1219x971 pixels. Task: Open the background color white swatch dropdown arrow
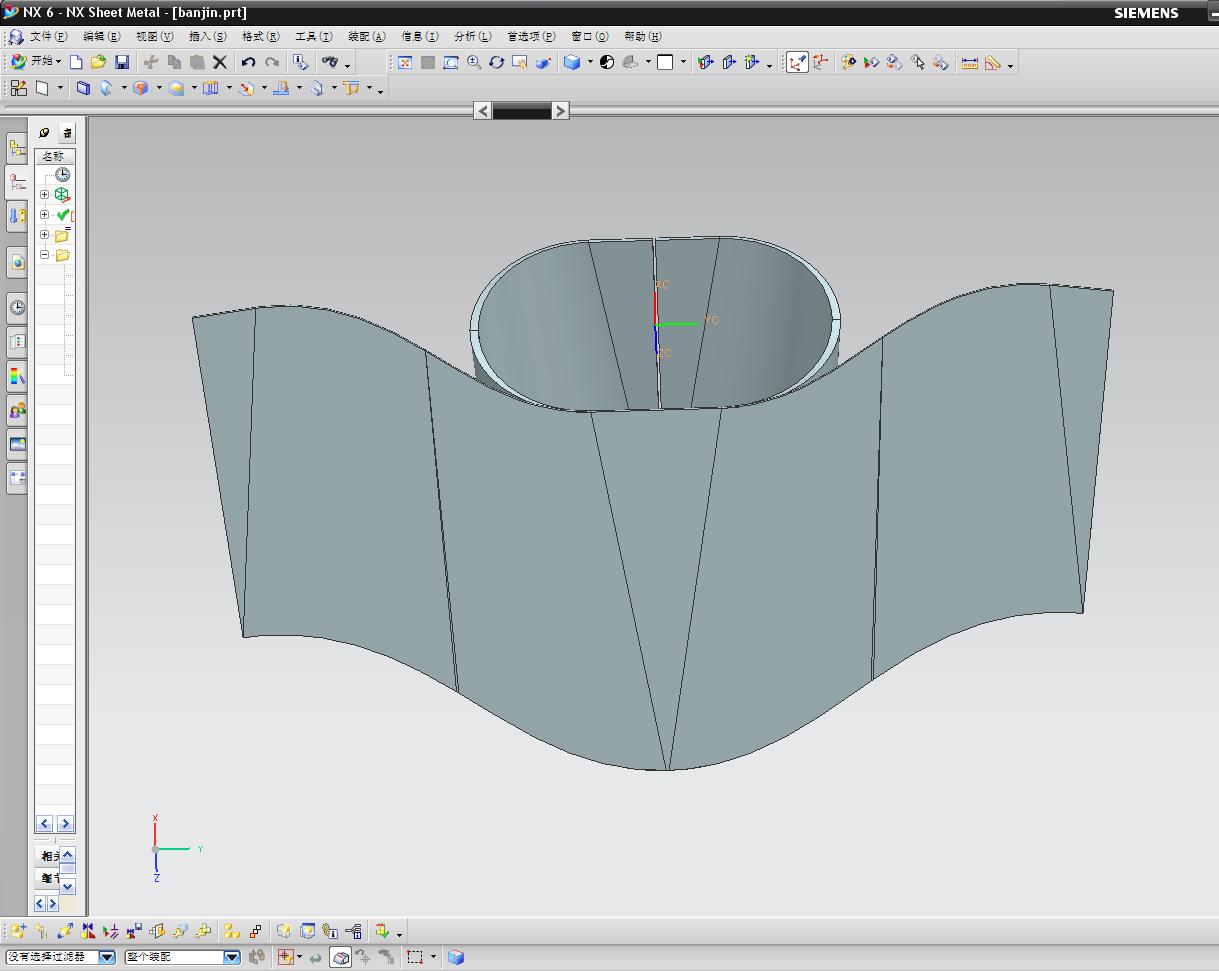(683, 62)
